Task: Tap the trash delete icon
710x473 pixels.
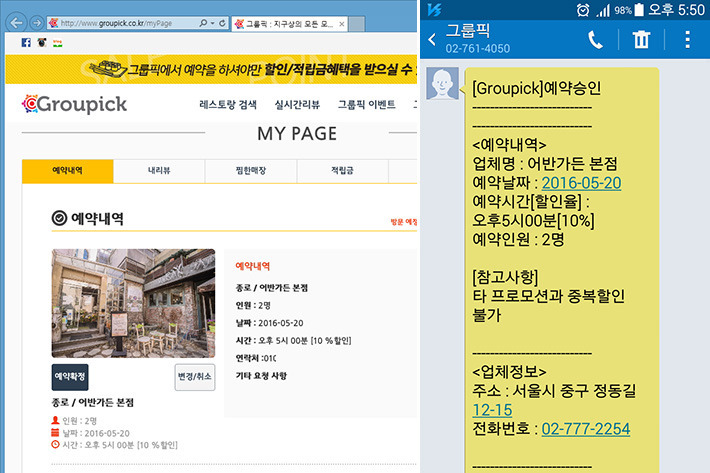Action: pos(641,40)
